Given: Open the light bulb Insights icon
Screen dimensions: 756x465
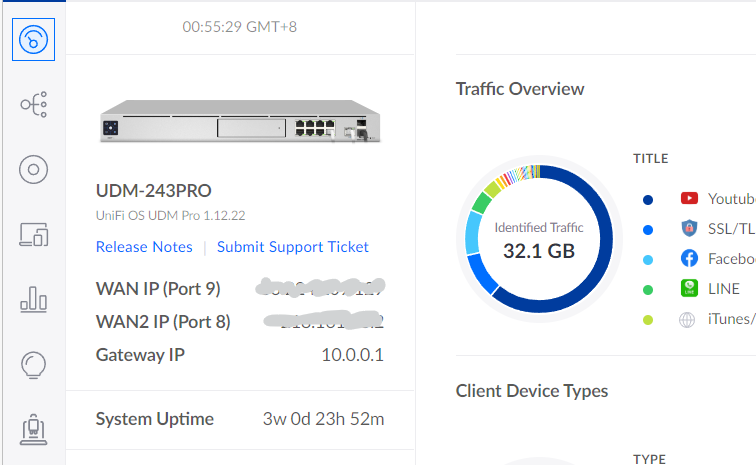Looking at the screenshot, I should [x=33, y=365].
